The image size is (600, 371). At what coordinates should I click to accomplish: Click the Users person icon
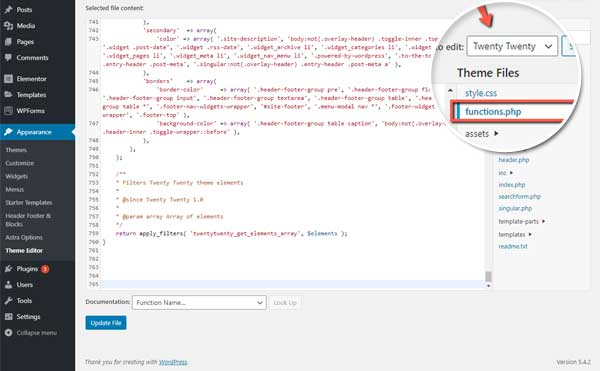point(8,285)
